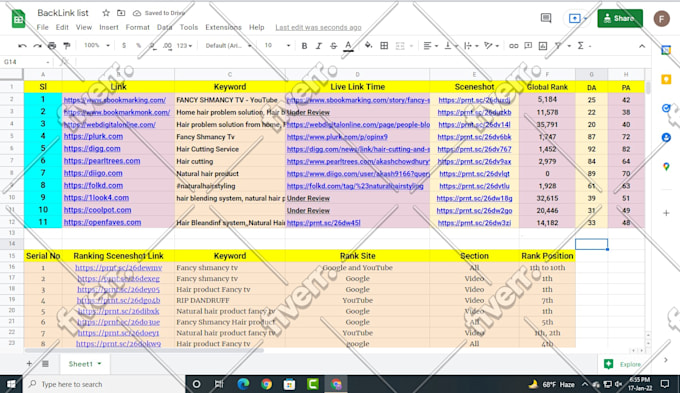Open text wrapping dropdown
The height and width of the screenshot is (393, 680).
[471, 46]
